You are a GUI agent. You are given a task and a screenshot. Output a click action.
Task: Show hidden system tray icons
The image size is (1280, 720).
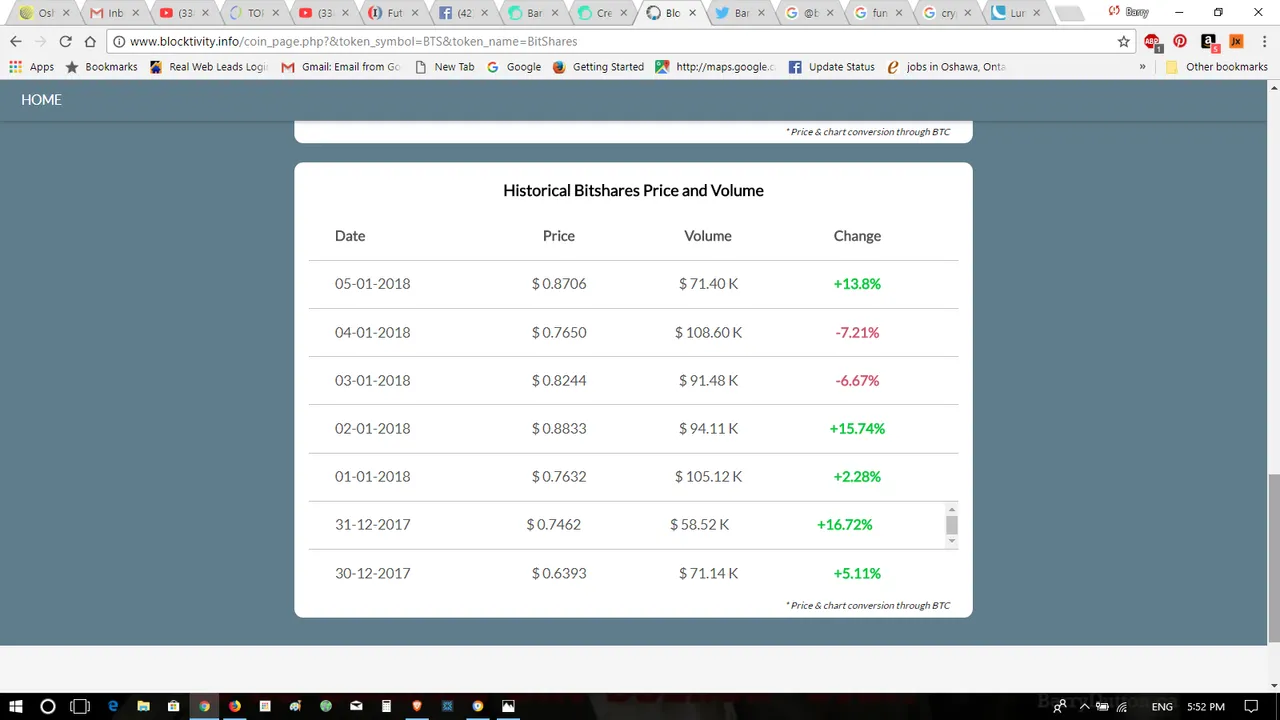[1083, 707]
